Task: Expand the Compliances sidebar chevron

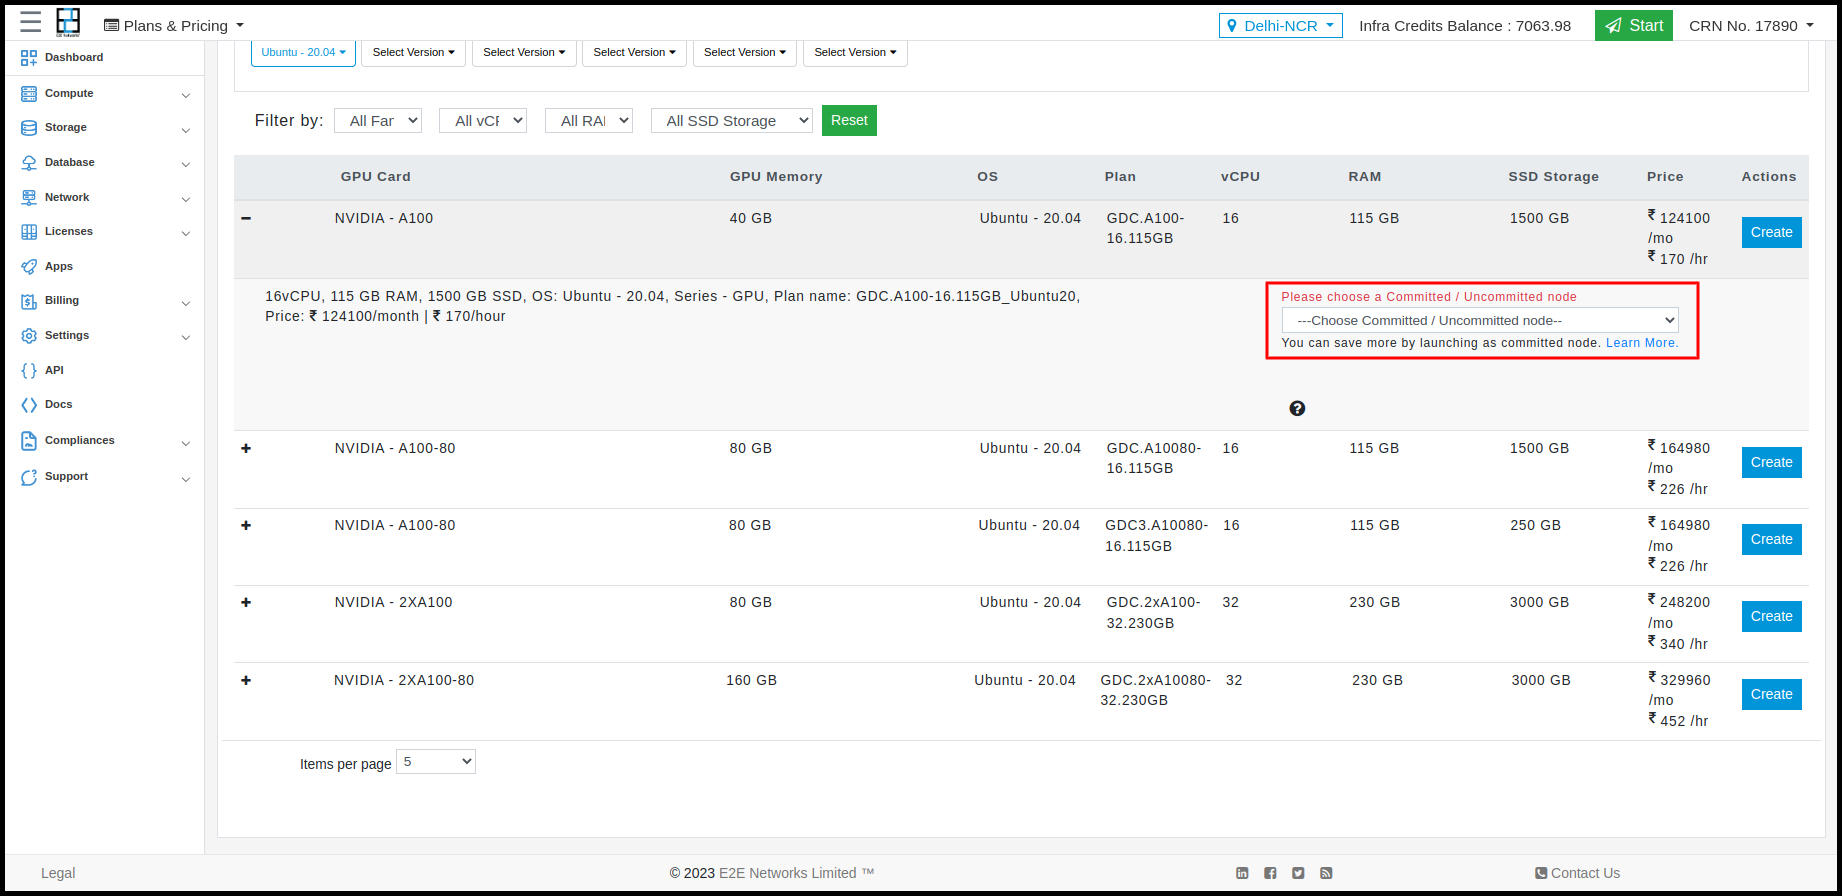Action: point(186,442)
